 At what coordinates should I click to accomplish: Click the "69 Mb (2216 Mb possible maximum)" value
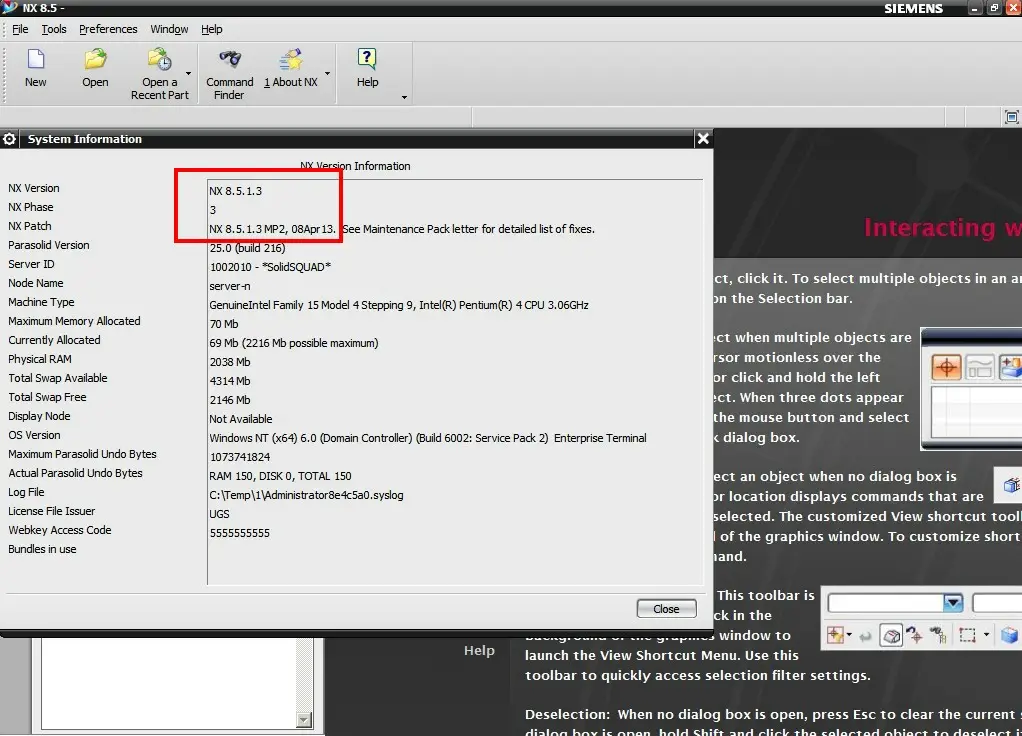coord(293,343)
